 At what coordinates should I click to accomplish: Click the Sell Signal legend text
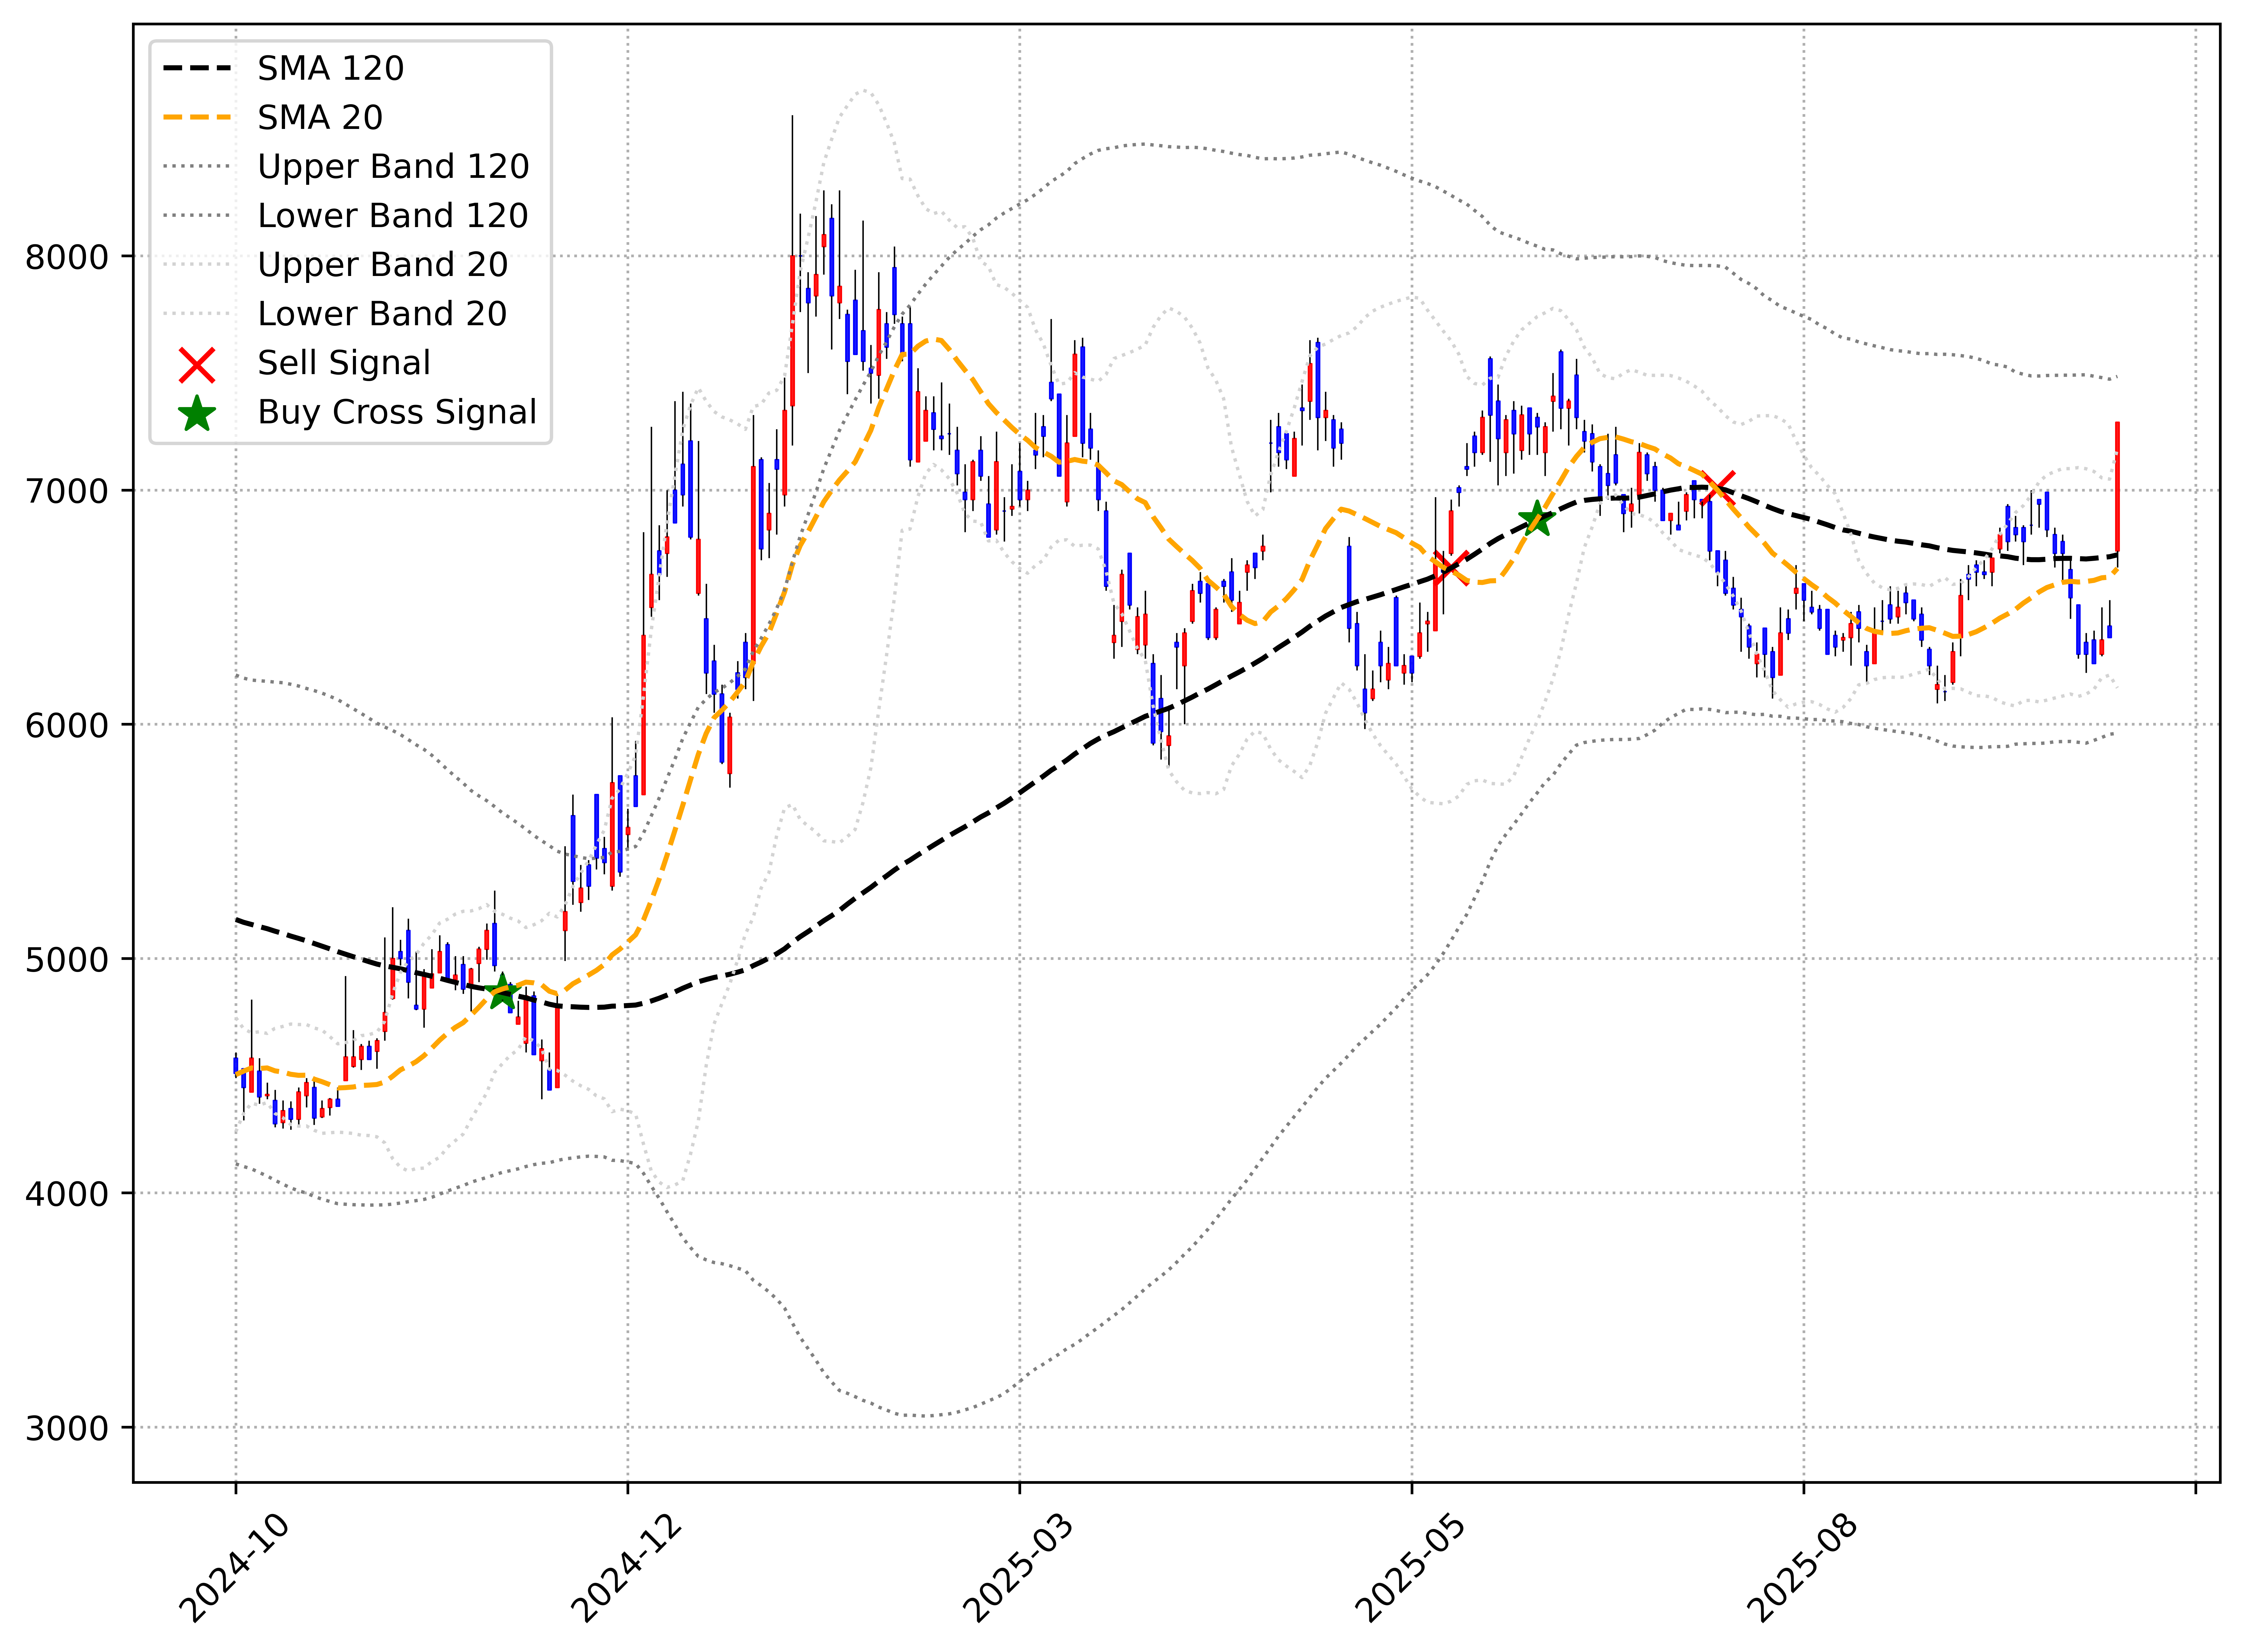(344, 363)
